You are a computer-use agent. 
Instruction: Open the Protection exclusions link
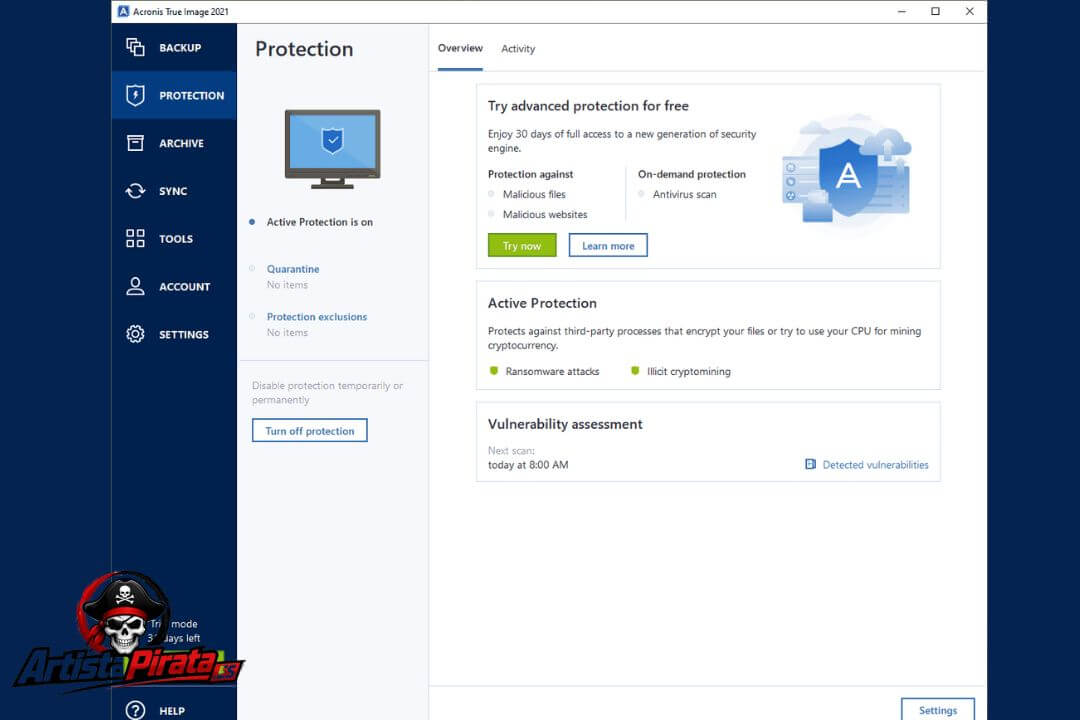click(x=317, y=316)
